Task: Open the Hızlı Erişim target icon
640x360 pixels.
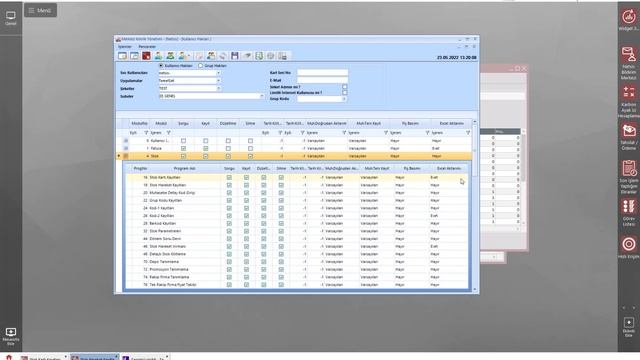Action: tap(629, 244)
